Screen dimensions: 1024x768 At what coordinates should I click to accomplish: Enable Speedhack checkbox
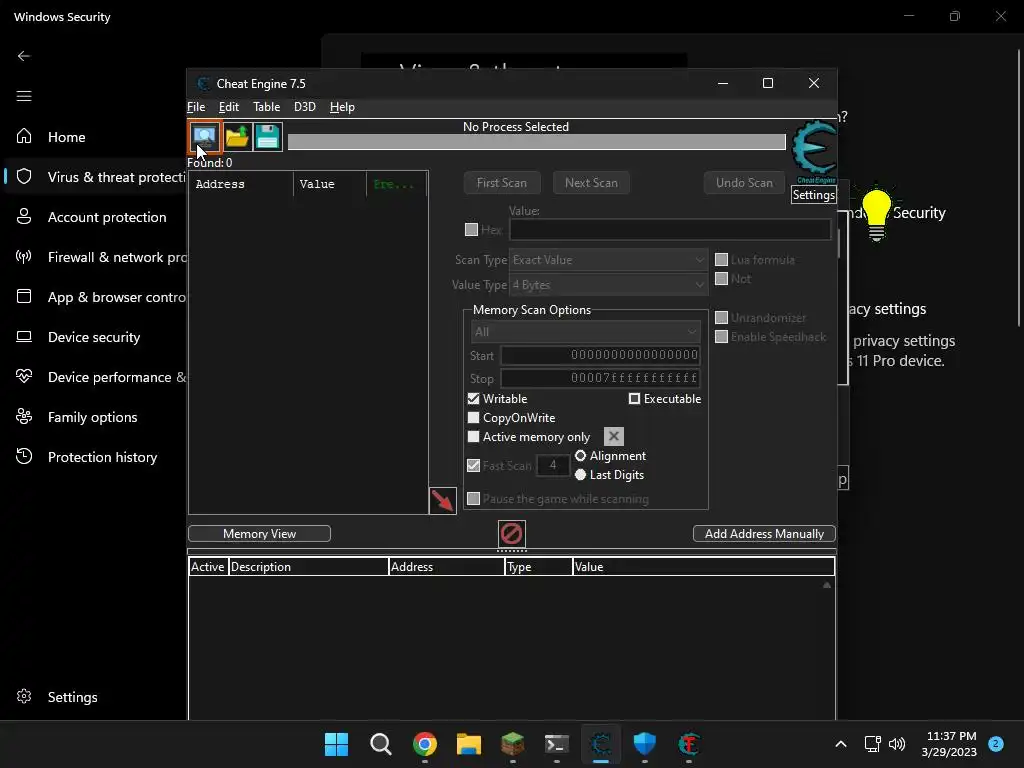[x=721, y=336]
